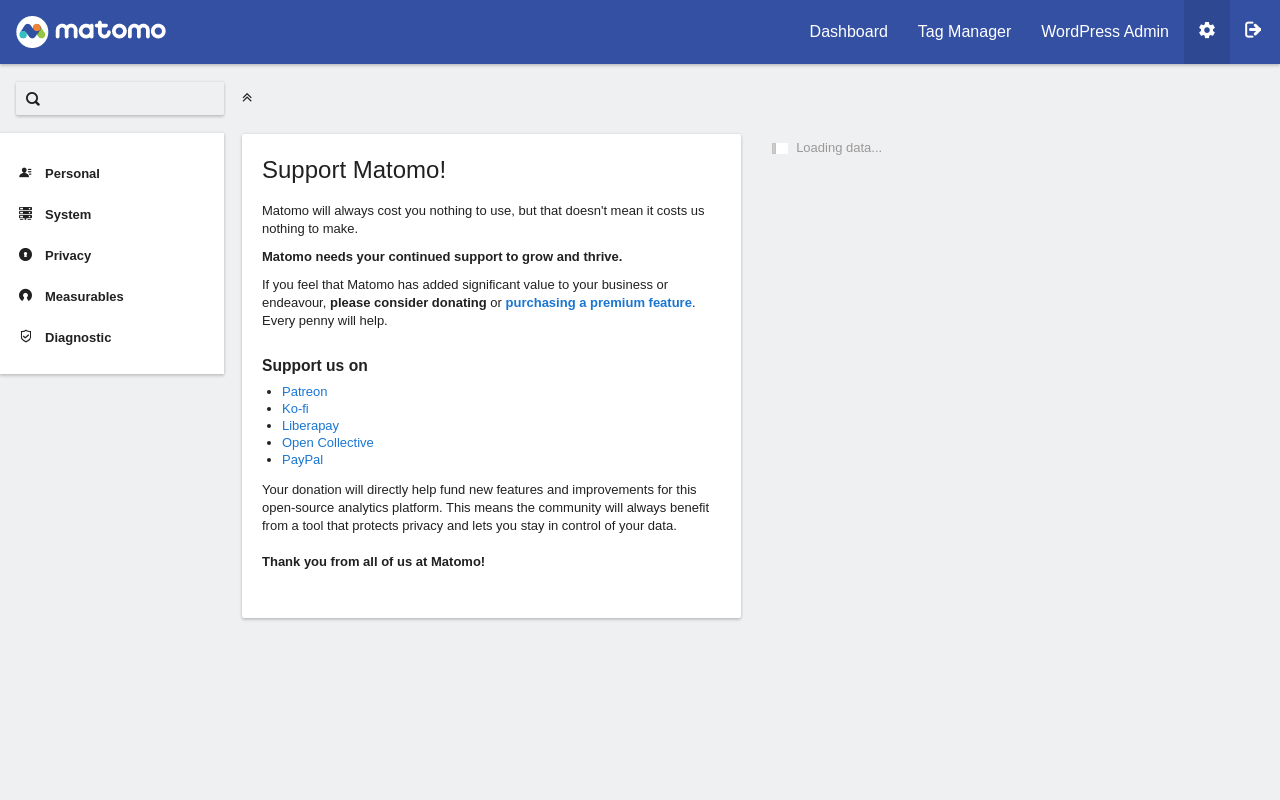Click the sign out icon
The width and height of the screenshot is (1280, 800).
click(x=1253, y=31)
